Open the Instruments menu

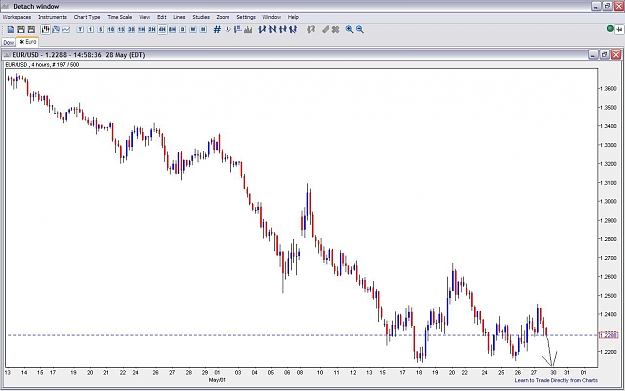click(x=52, y=17)
